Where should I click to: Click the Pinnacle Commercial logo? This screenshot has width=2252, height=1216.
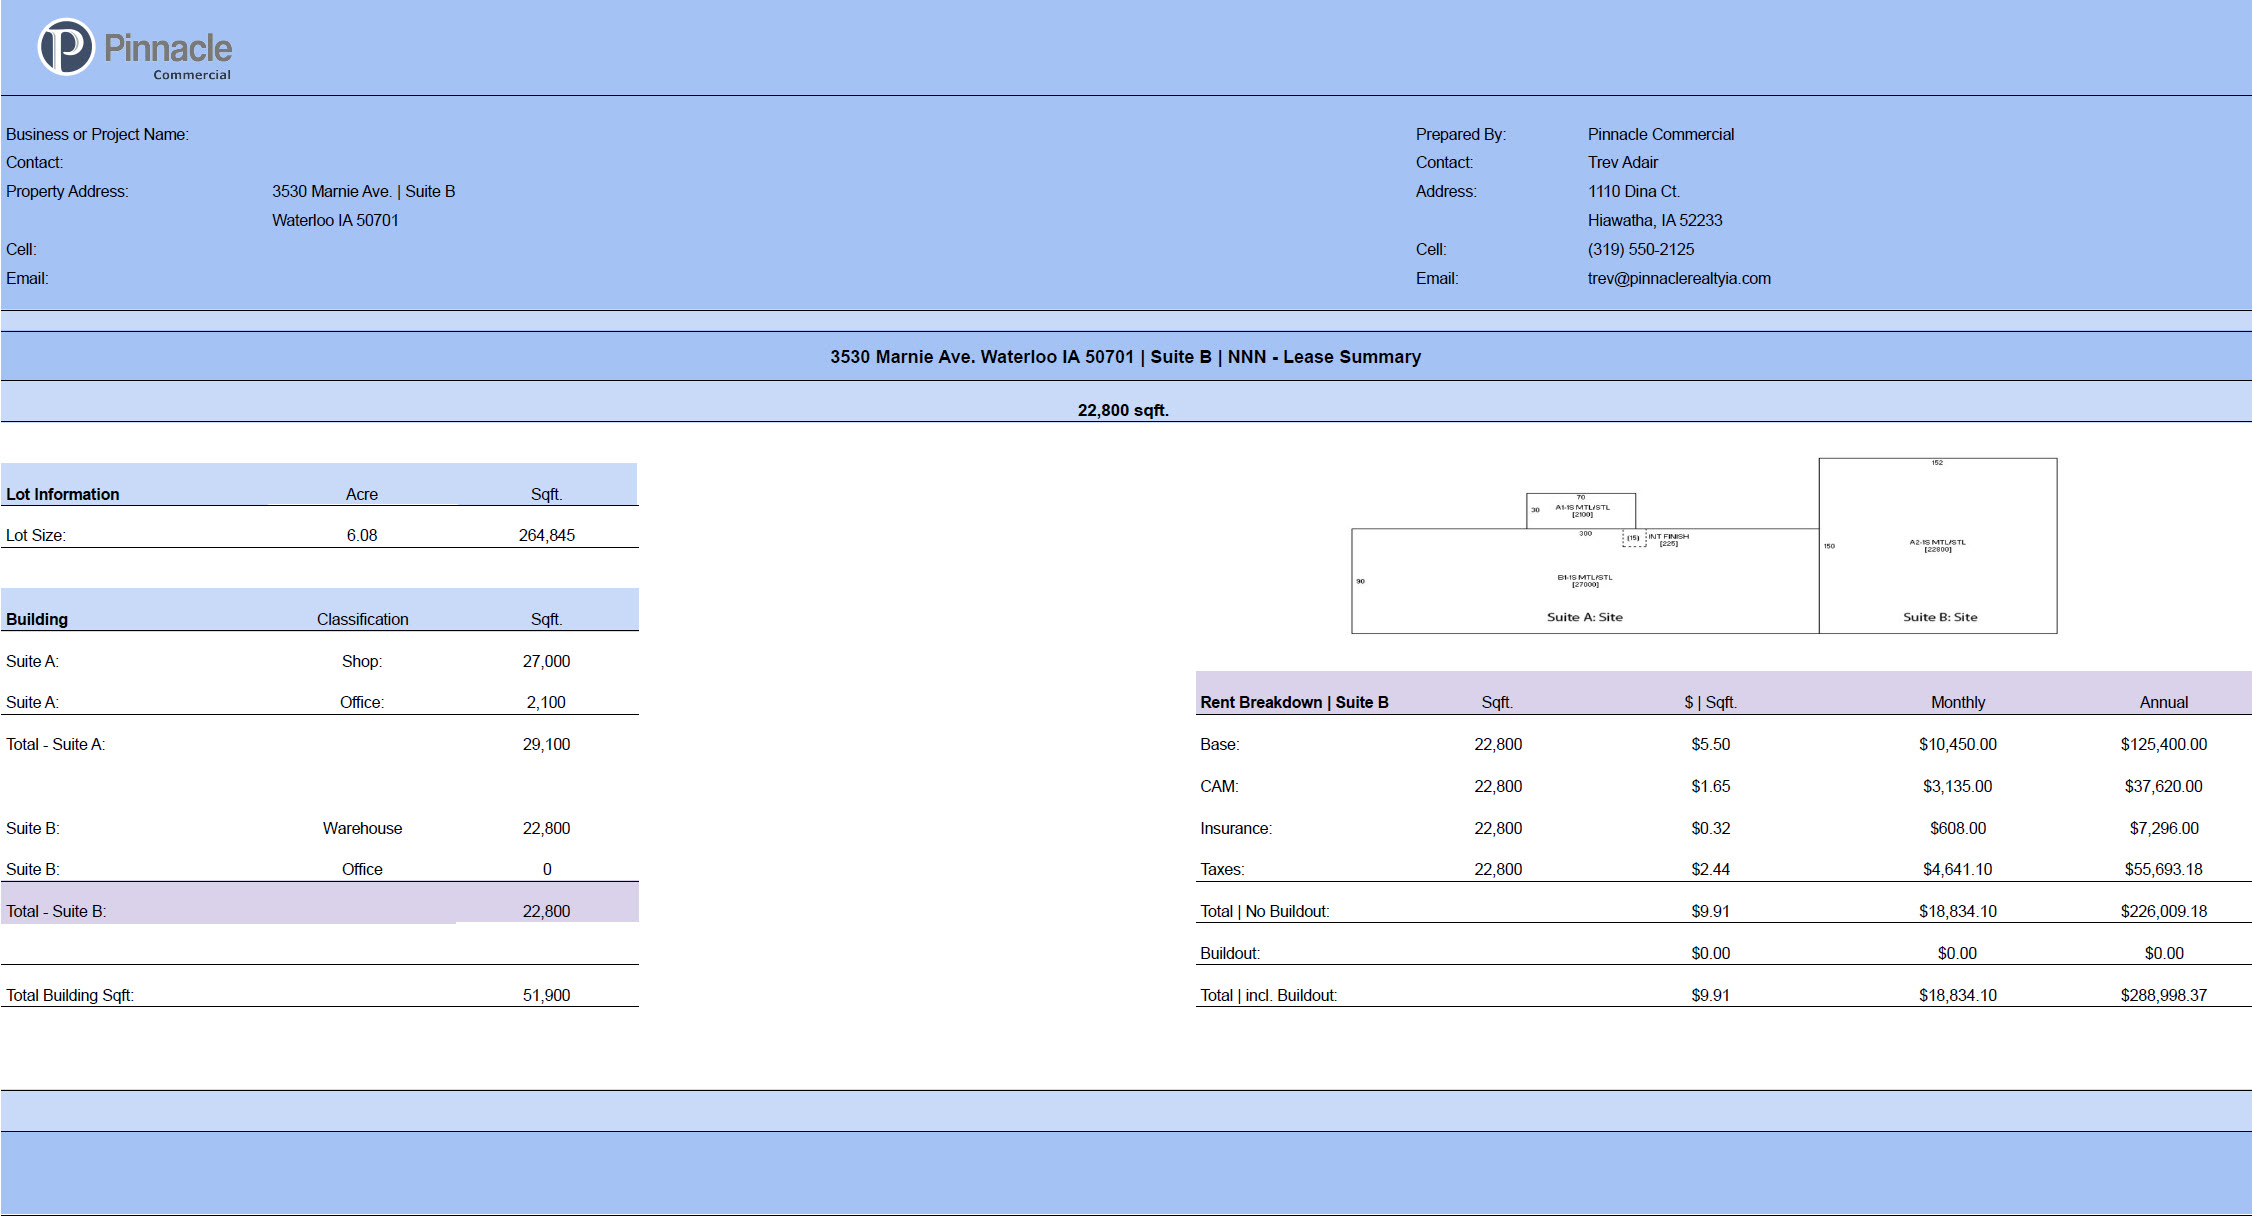[x=135, y=48]
